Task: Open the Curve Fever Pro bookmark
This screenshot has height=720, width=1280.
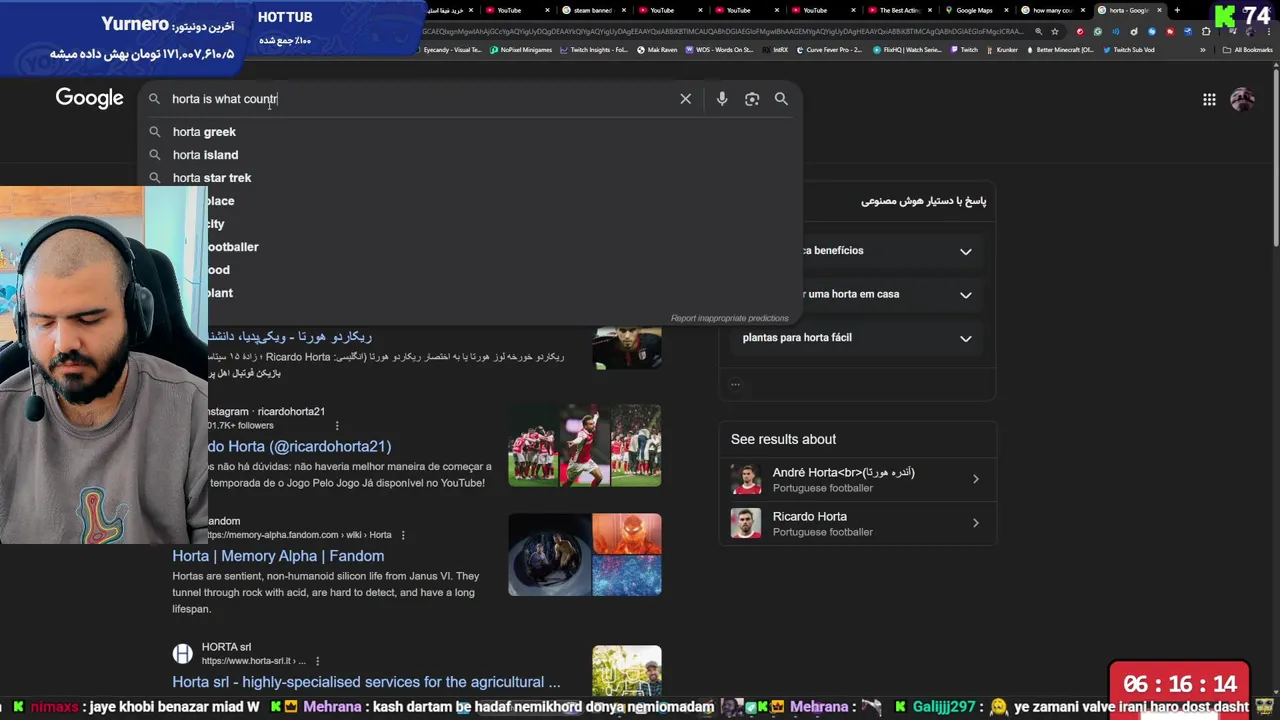Action: tap(828, 50)
